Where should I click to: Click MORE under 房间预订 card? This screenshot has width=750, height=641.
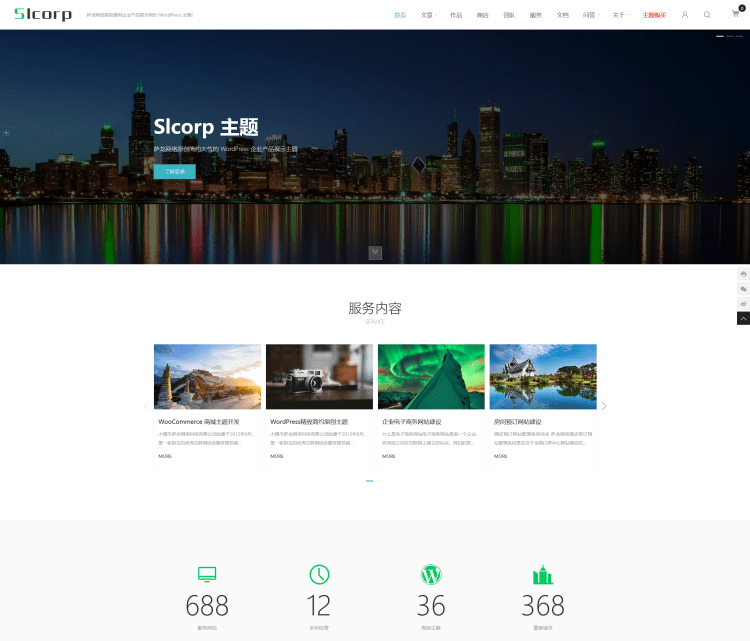point(501,456)
